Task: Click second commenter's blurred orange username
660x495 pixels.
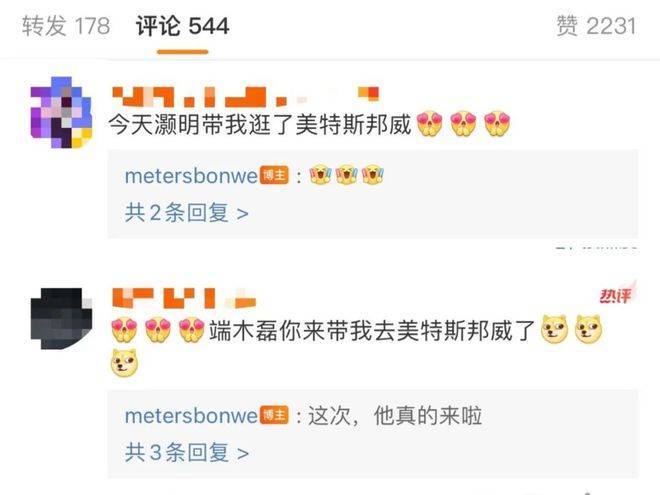Action: pos(184,298)
